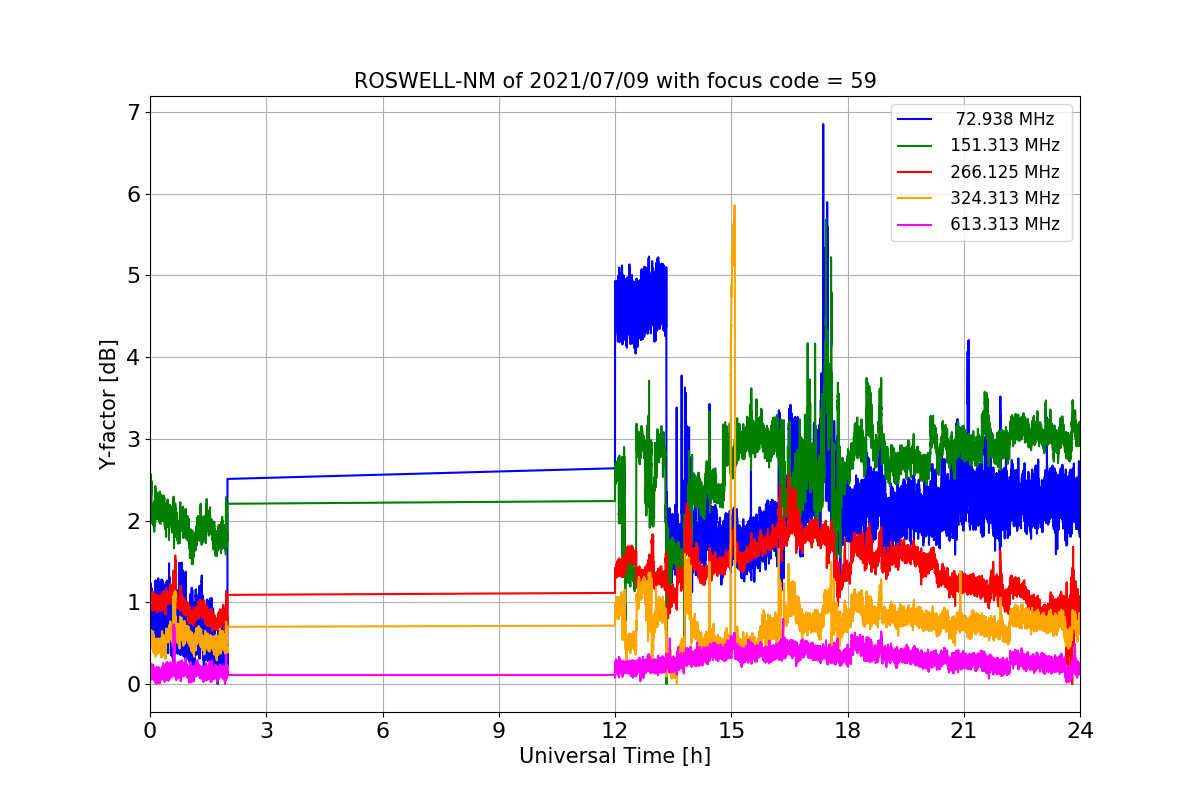Click the x-axis tick label 6
The image size is (1200, 800).
point(382,731)
